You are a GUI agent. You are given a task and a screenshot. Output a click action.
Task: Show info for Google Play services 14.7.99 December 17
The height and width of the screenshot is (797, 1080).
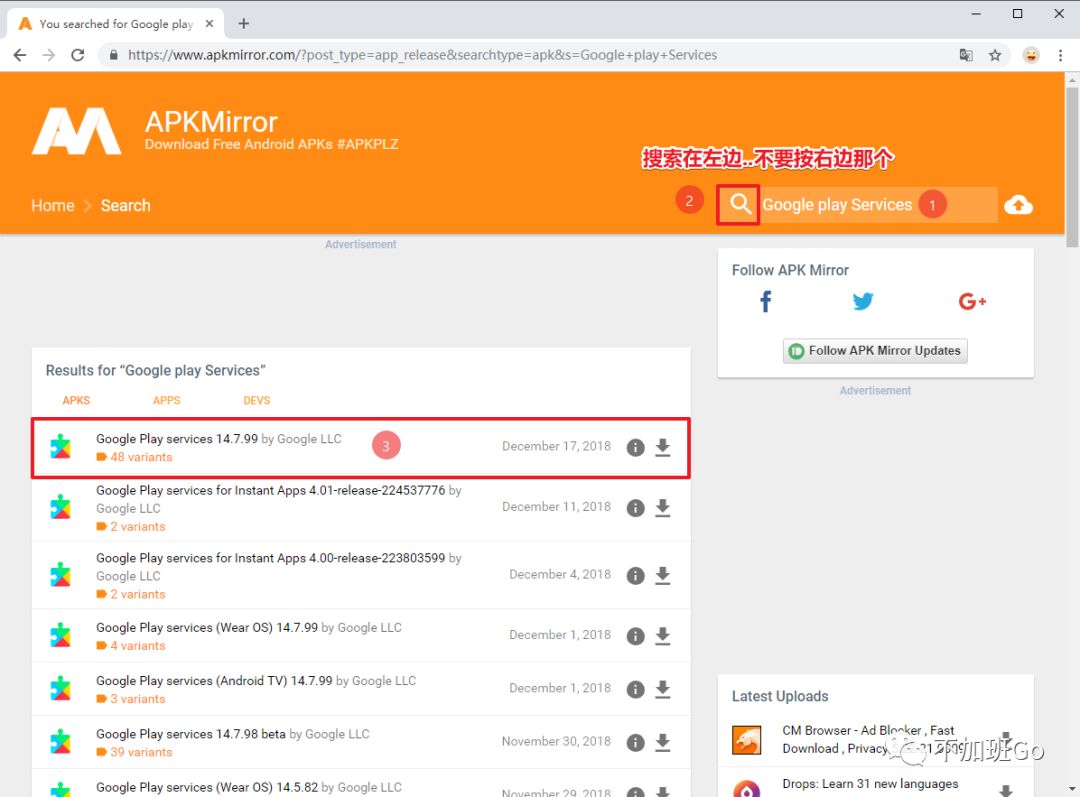[635, 448]
